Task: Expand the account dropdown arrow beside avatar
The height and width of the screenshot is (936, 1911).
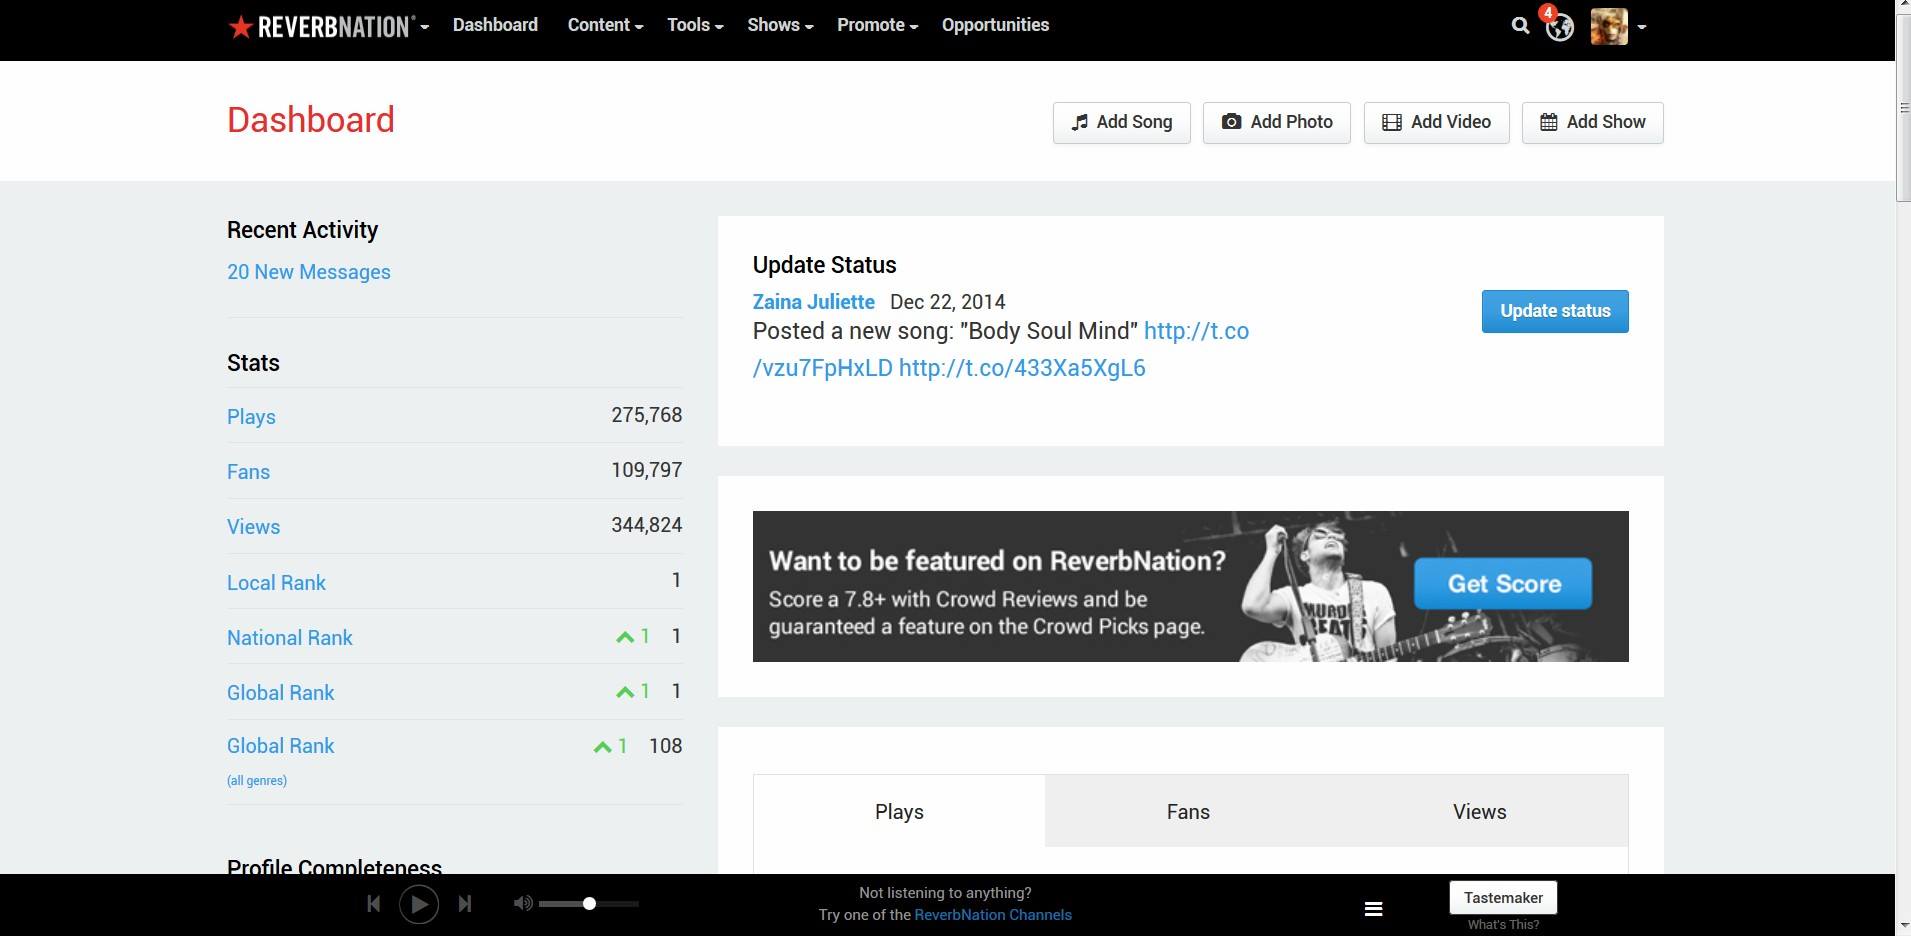Action: point(1641,27)
